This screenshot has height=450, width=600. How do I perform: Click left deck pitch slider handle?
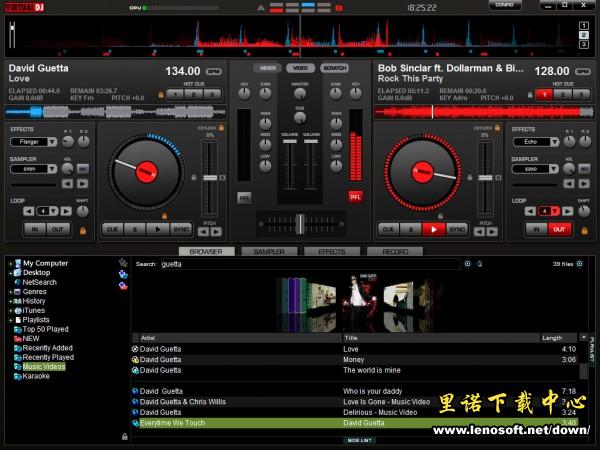coord(210,178)
